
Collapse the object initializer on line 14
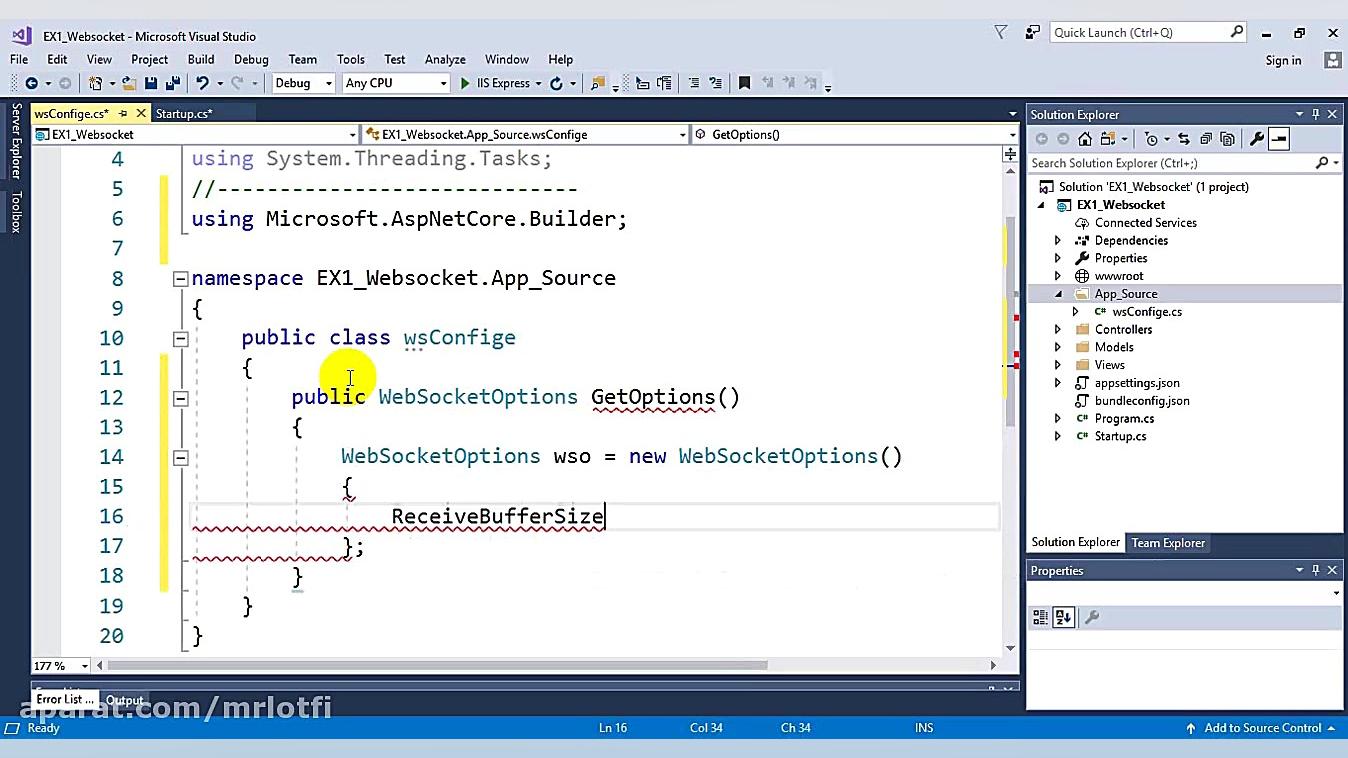point(180,458)
